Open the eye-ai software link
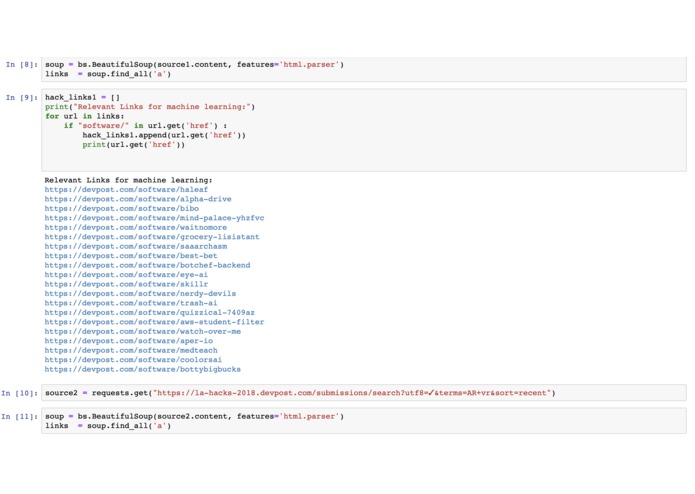The width and height of the screenshot is (695, 494). pos(126,275)
